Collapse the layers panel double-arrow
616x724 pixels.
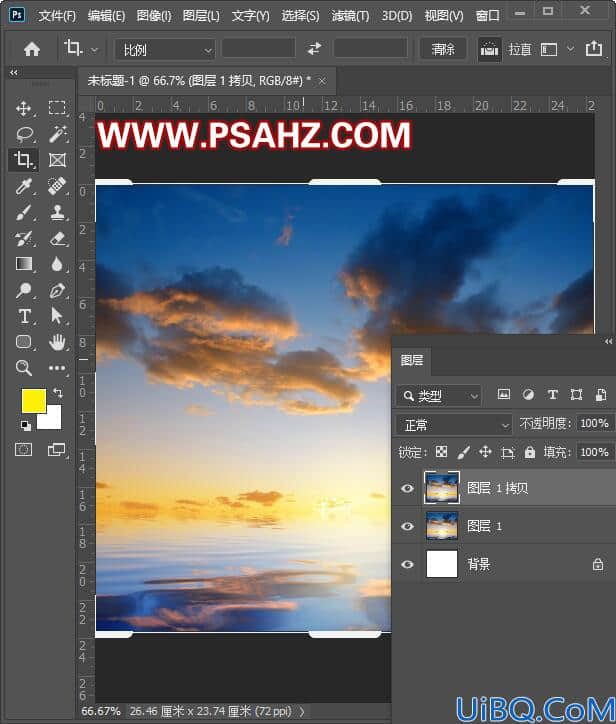coord(608,341)
